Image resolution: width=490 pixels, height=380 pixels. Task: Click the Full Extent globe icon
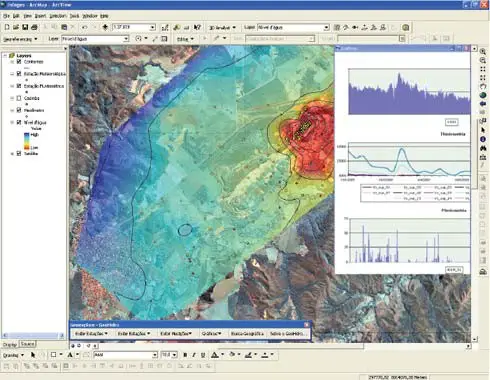tap(483, 95)
